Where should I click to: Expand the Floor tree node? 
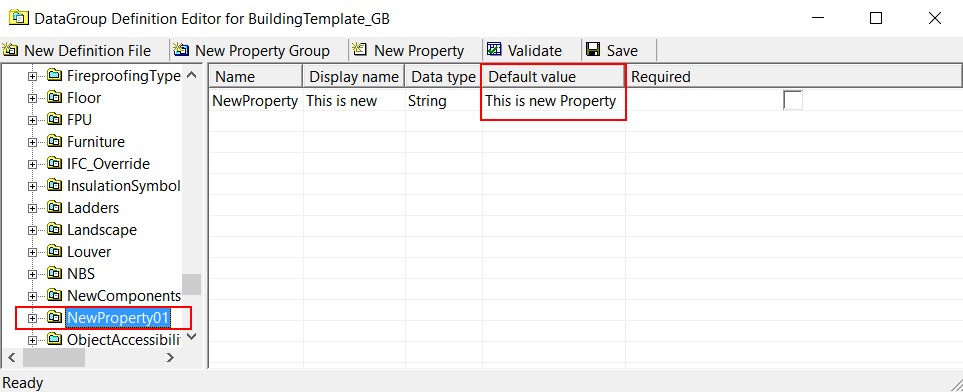[33, 98]
